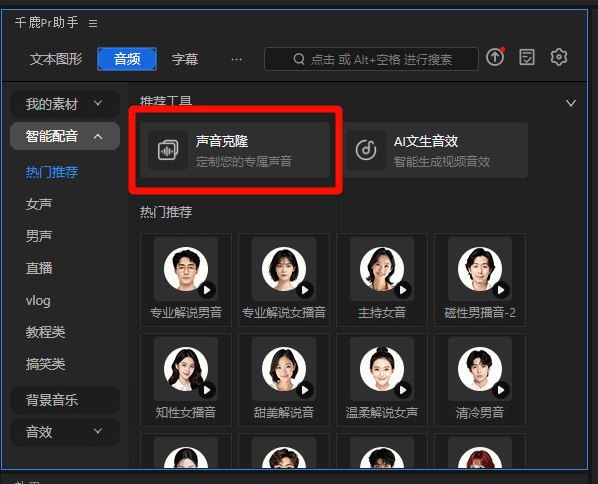This screenshot has height=484, width=598.
Task: Collapse the 推荐工具 section chevron
Action: [x=571, y=103]
